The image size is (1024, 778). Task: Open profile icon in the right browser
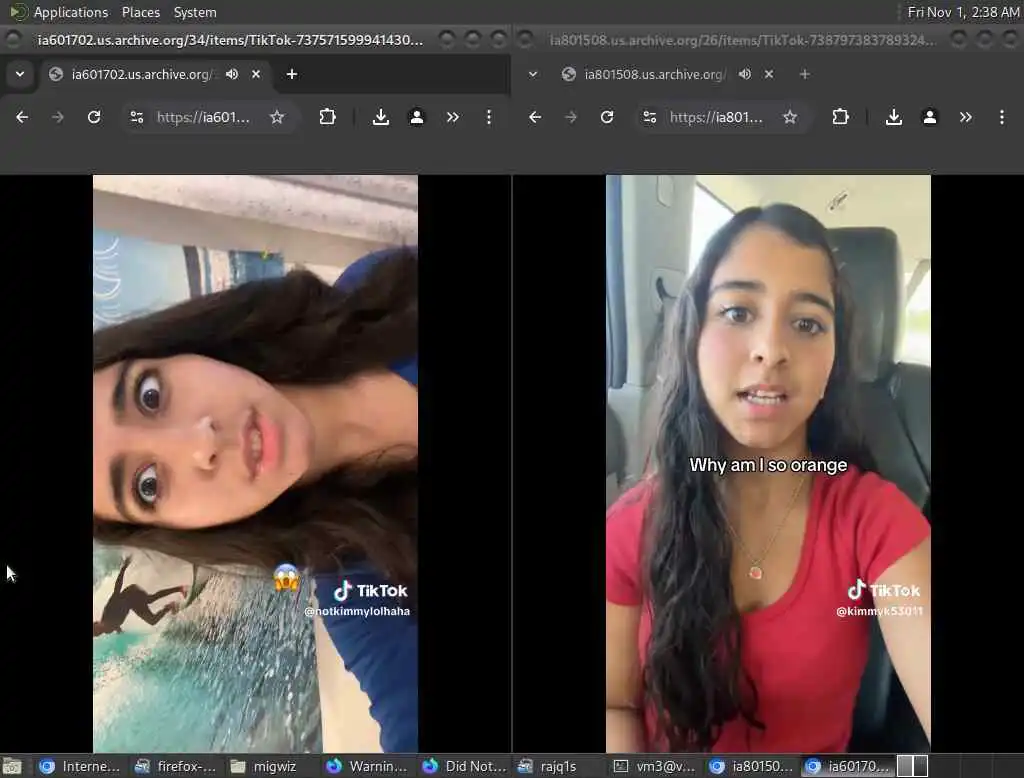(930, 117)
